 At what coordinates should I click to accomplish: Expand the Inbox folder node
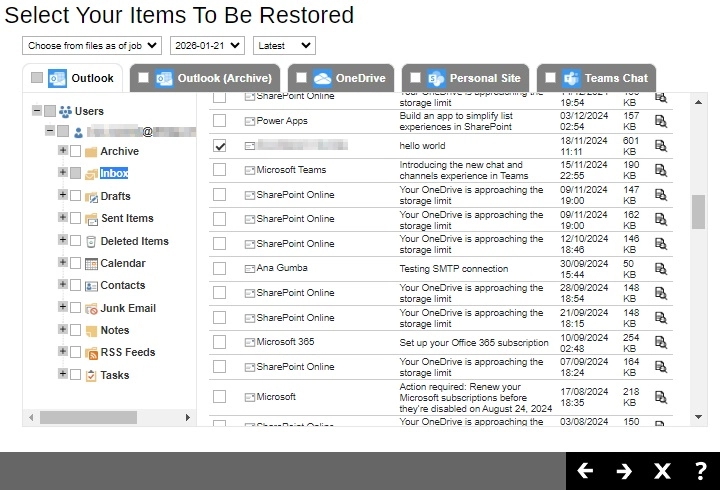[63, 172]
